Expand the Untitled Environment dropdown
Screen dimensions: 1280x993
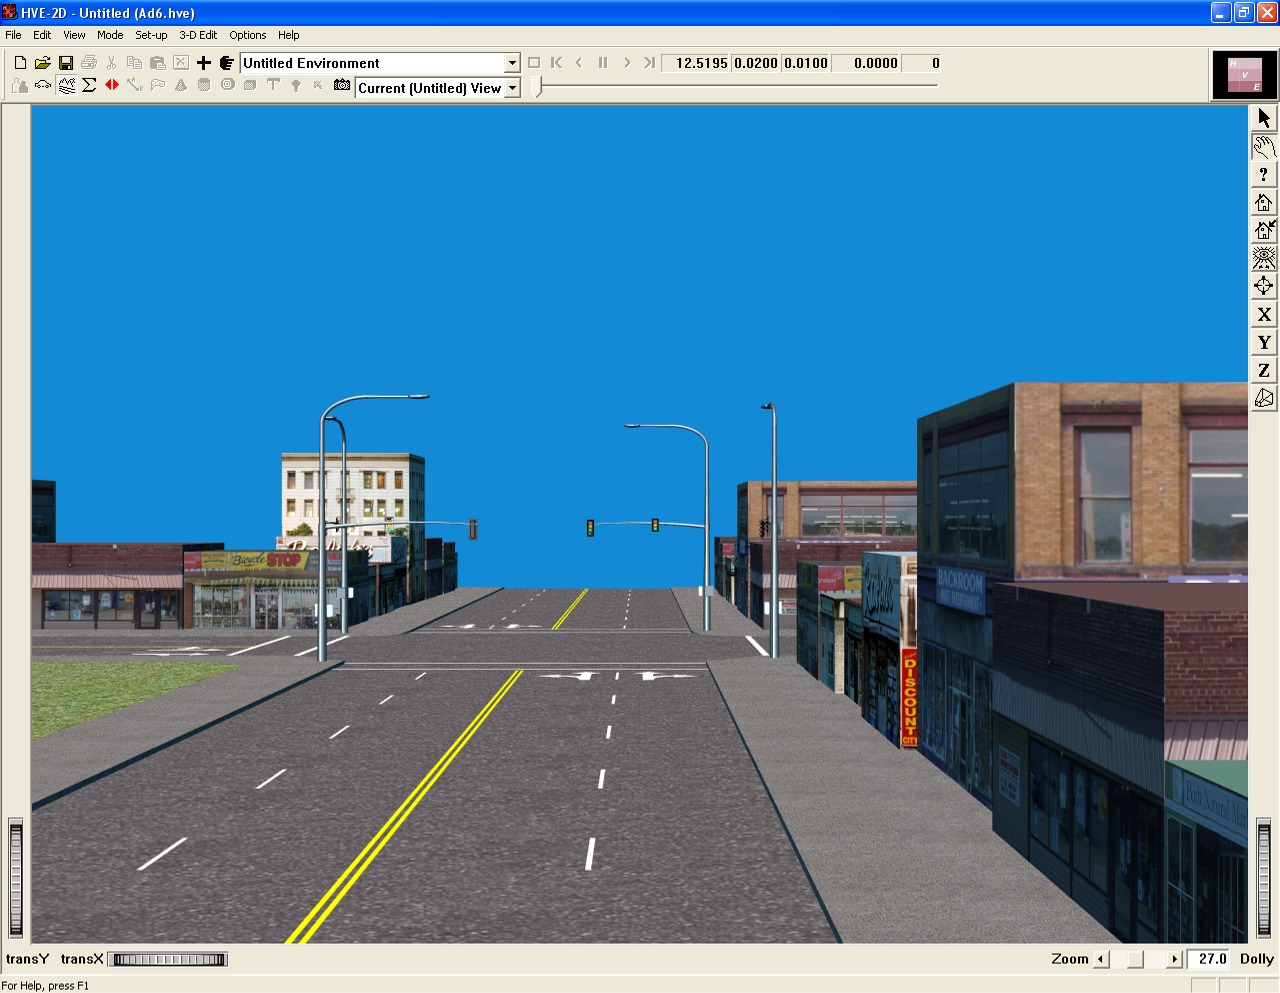tap(512, 63)
